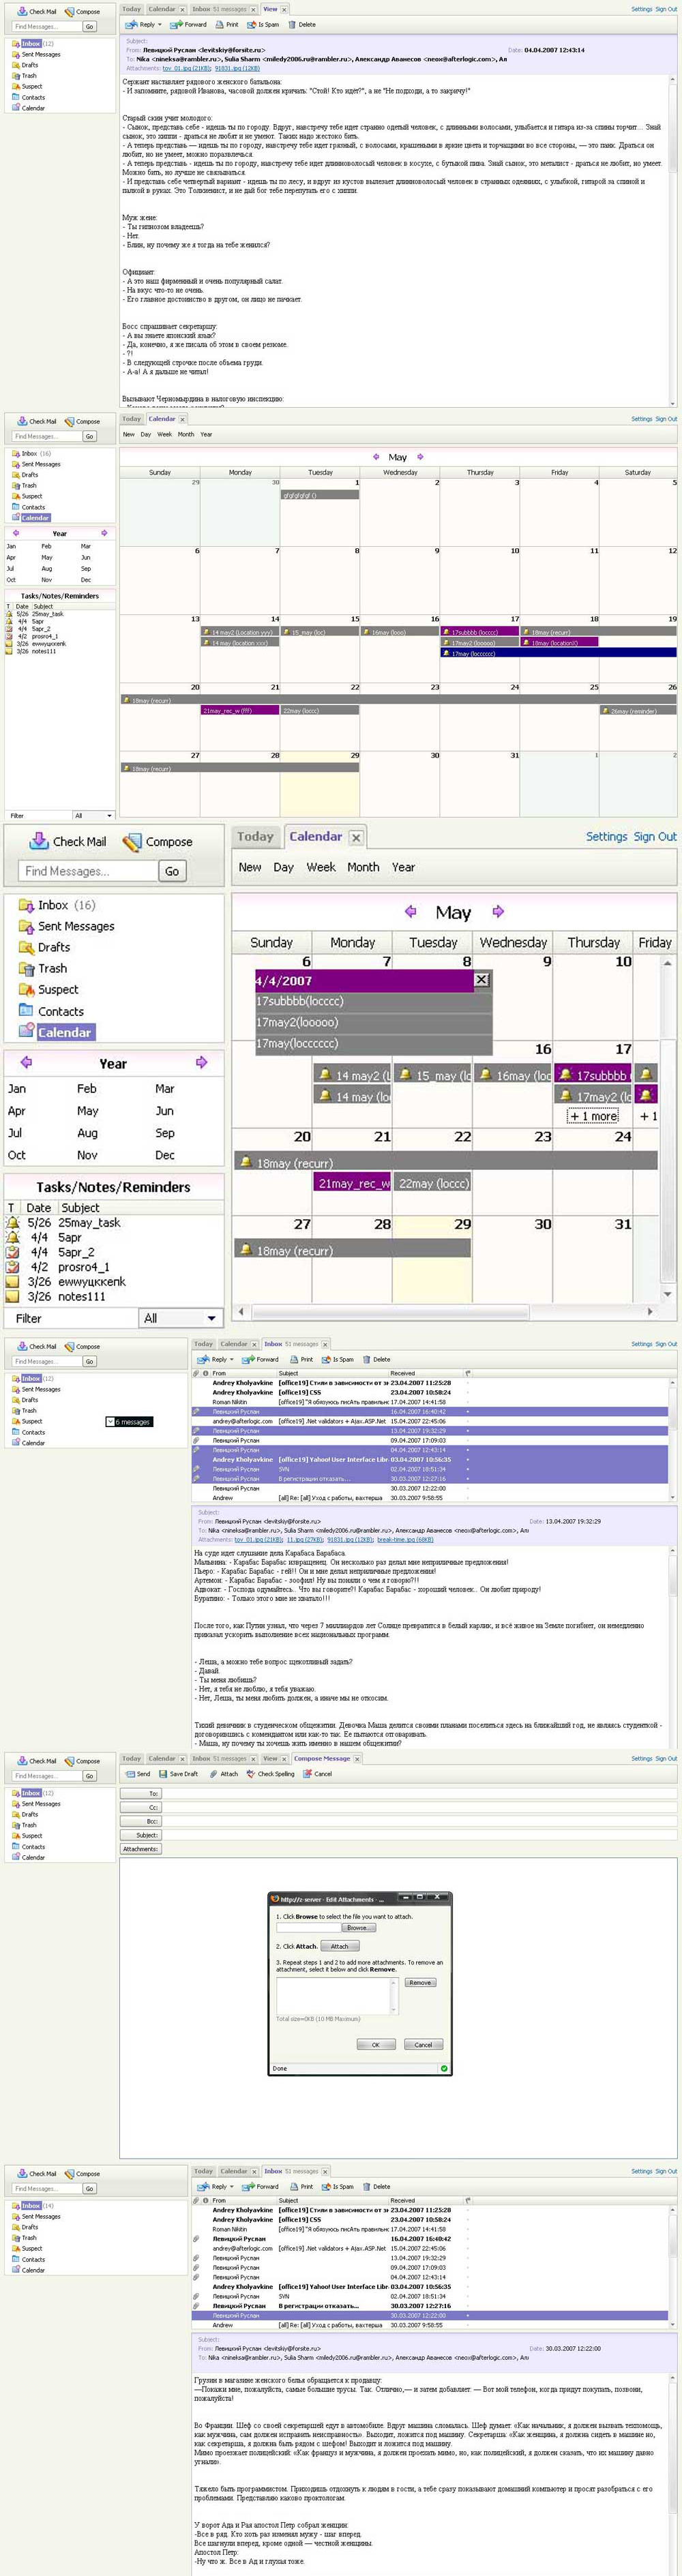Screen dimensions: 682x2576
Task: Select Day in the enlarged calendar menu
Action: 284,867
